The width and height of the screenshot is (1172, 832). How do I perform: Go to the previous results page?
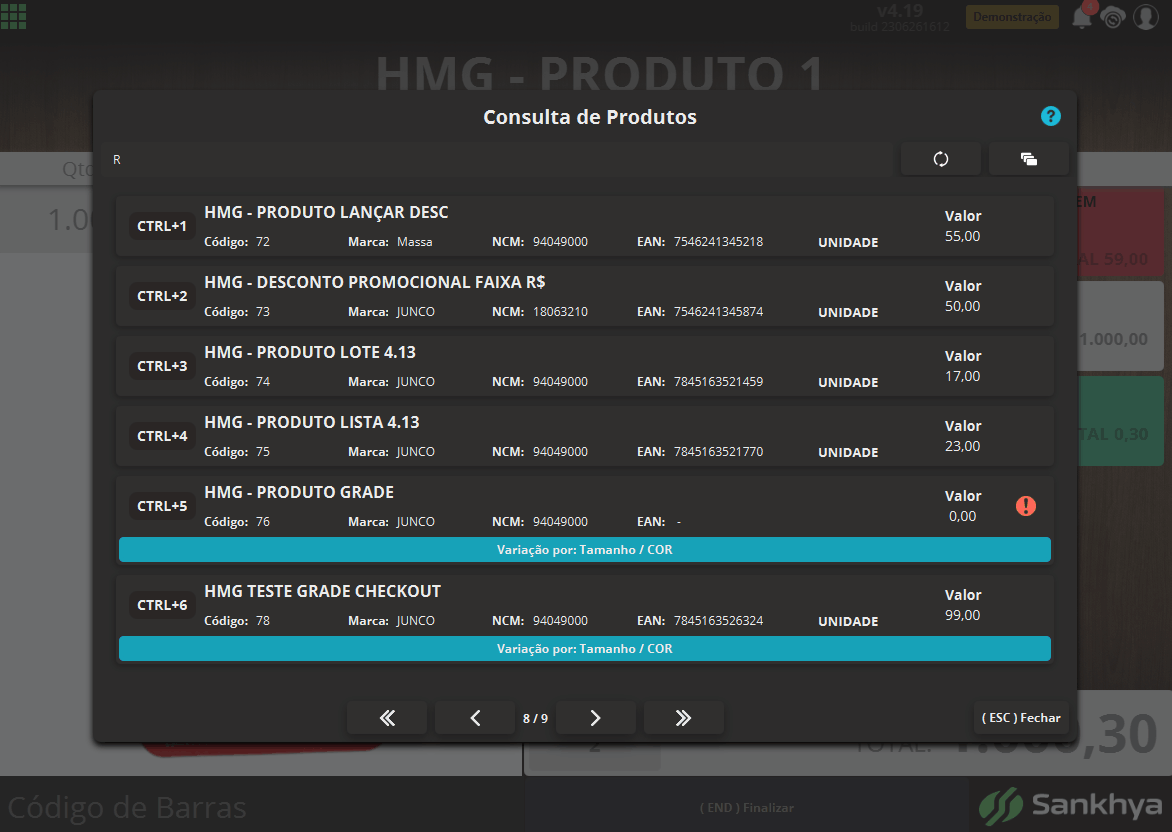[475, 718]
